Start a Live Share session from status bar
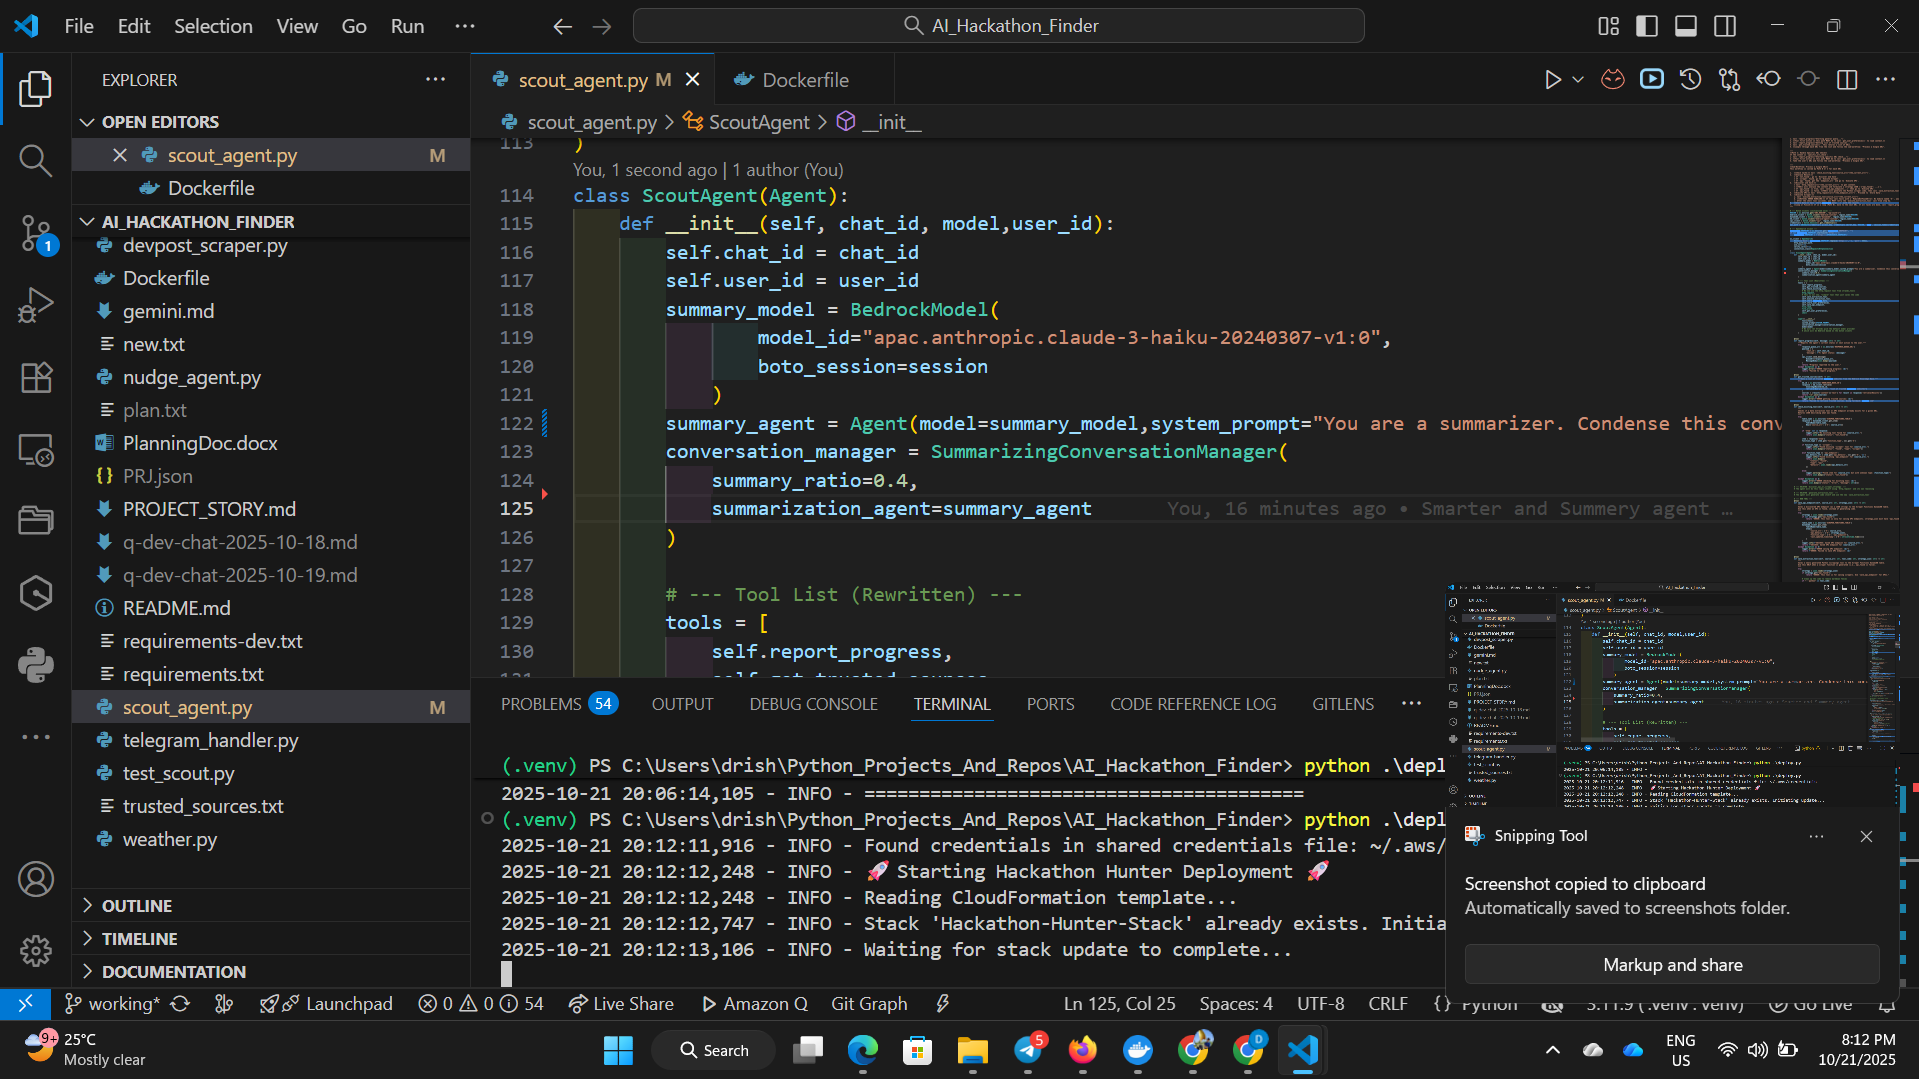The height and width of the screenshot is (1079, 1919). point(621,1003)
